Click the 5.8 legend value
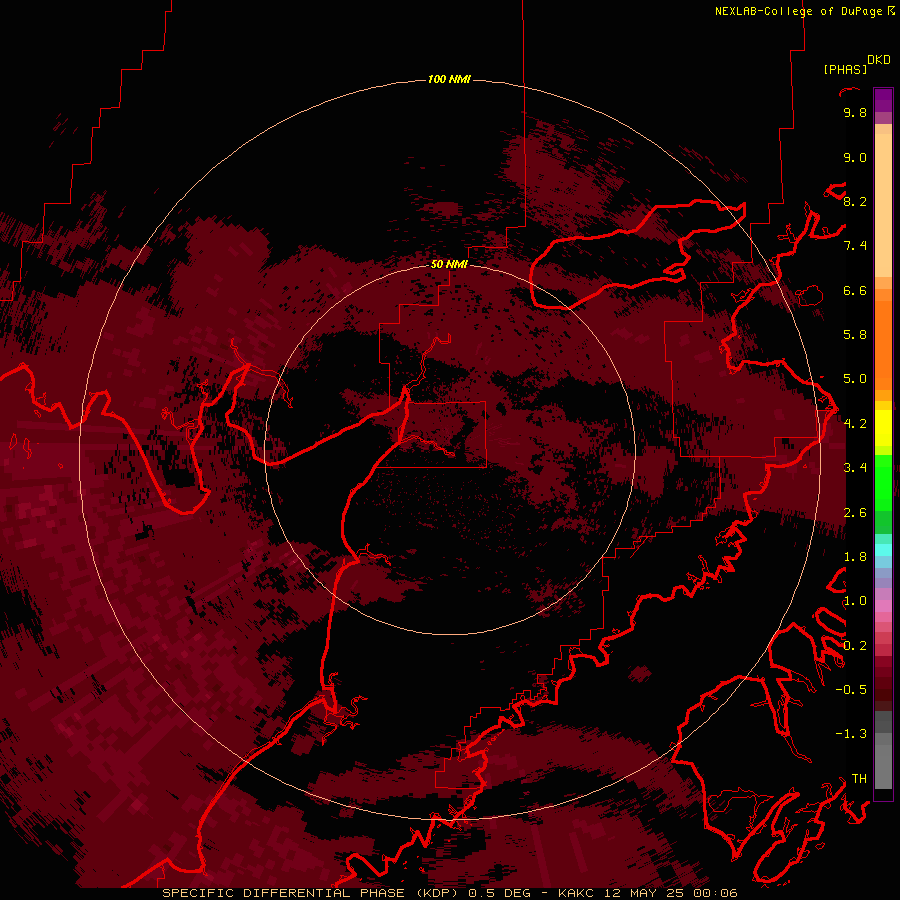 pyautogui.click(x=855, y=335)
